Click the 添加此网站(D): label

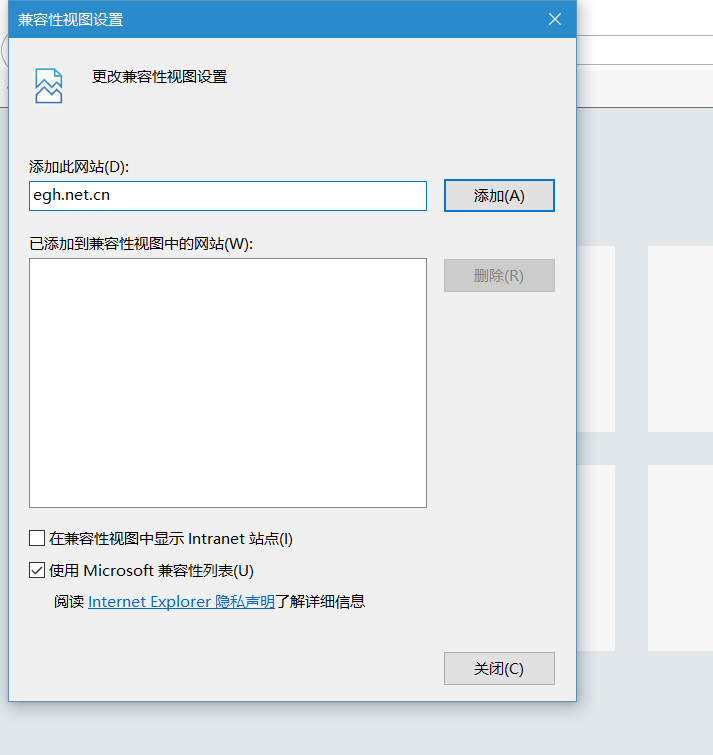(79, 167)
